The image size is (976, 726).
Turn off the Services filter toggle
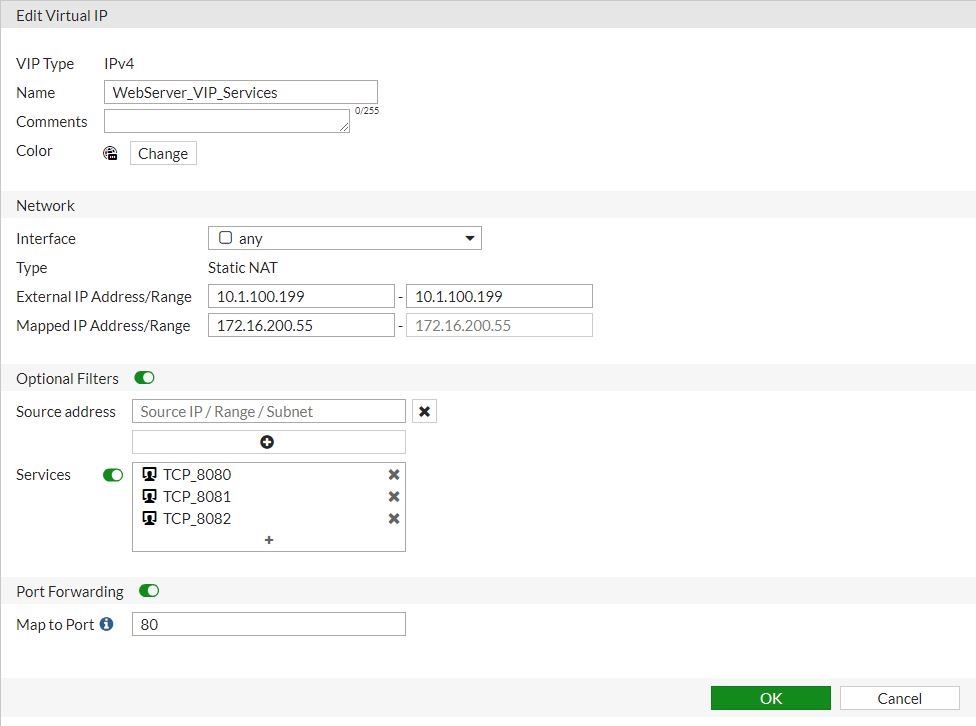pos(112,475)
